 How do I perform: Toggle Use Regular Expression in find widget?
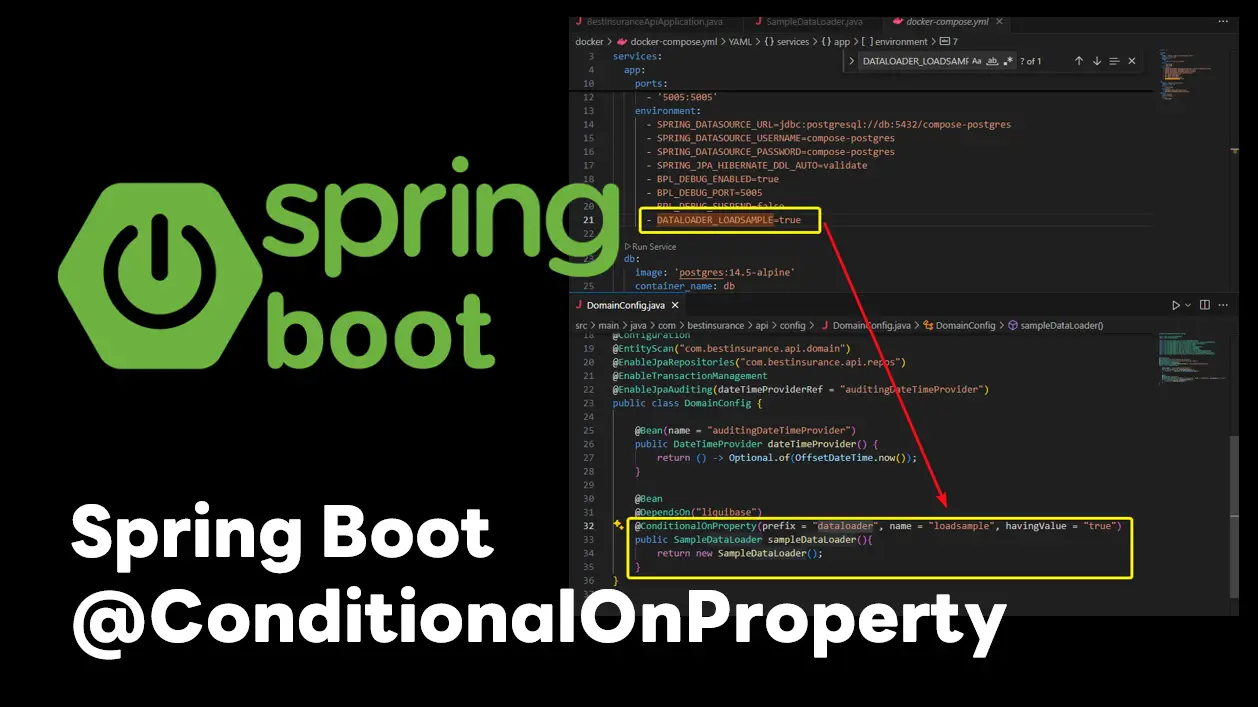(x=1008, y=61)
